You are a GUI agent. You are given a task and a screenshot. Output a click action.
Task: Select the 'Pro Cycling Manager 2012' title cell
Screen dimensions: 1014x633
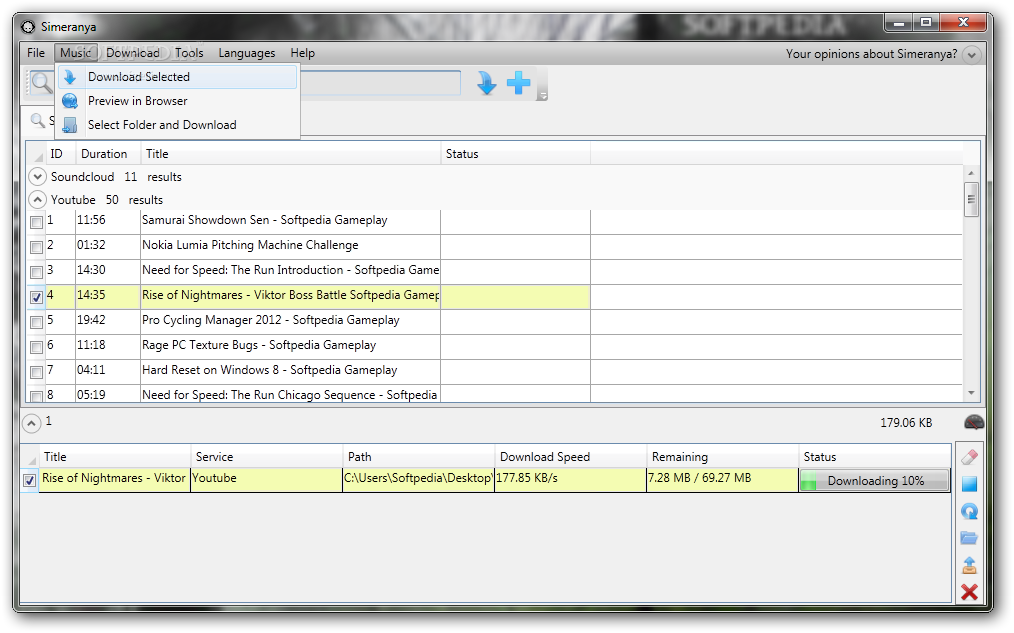point(290,320)
